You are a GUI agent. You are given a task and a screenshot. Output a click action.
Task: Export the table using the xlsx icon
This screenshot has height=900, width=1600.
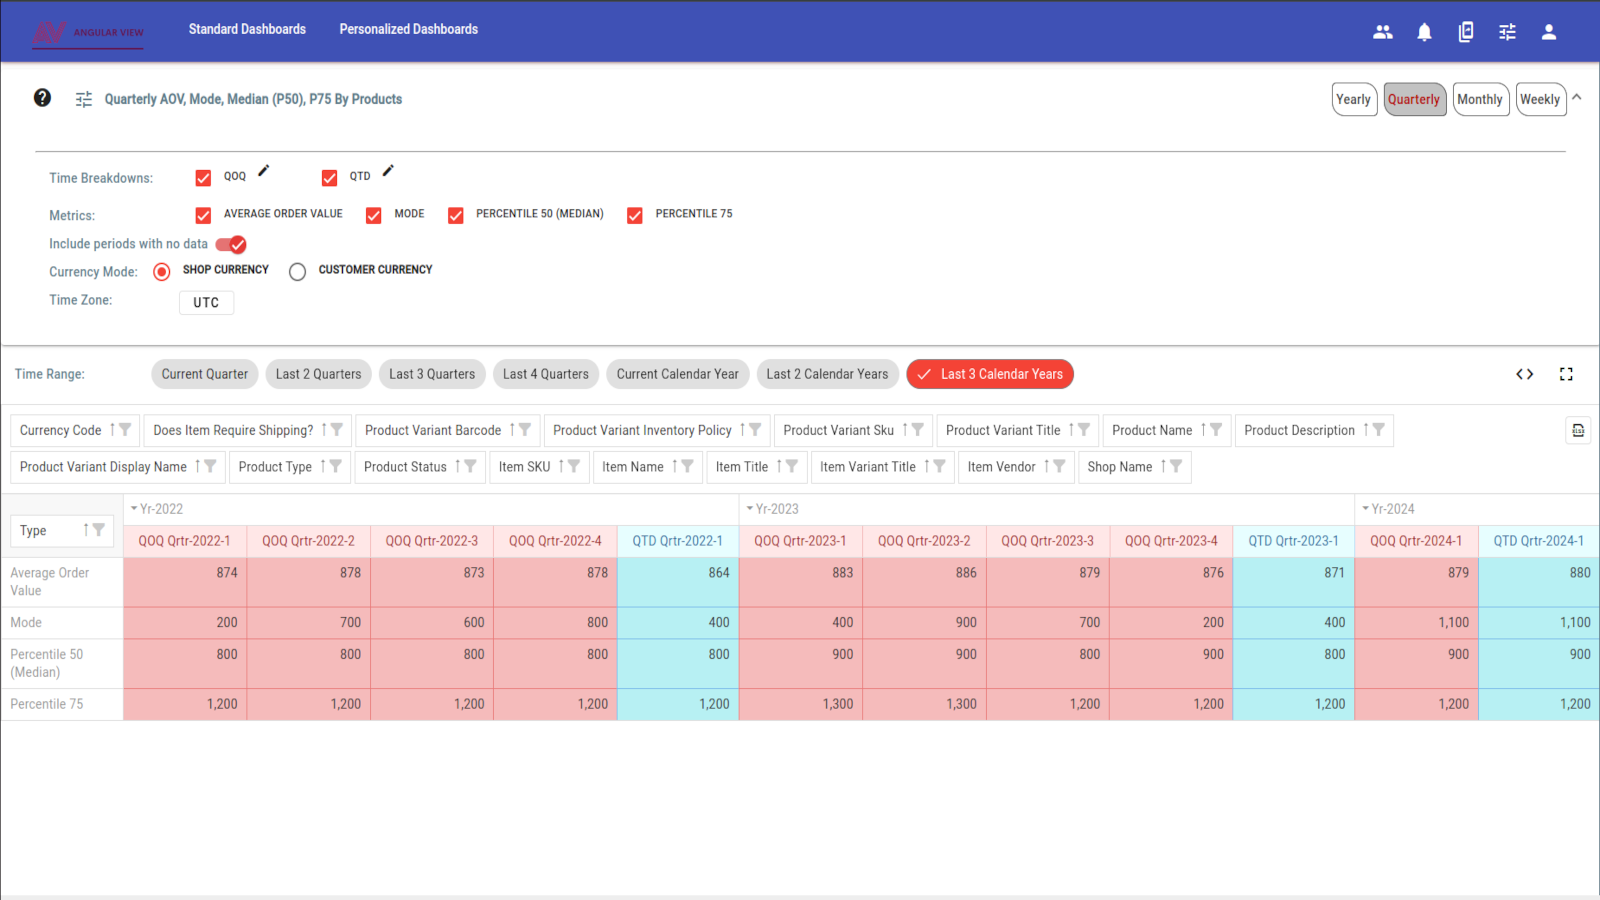coord(1578,430)
